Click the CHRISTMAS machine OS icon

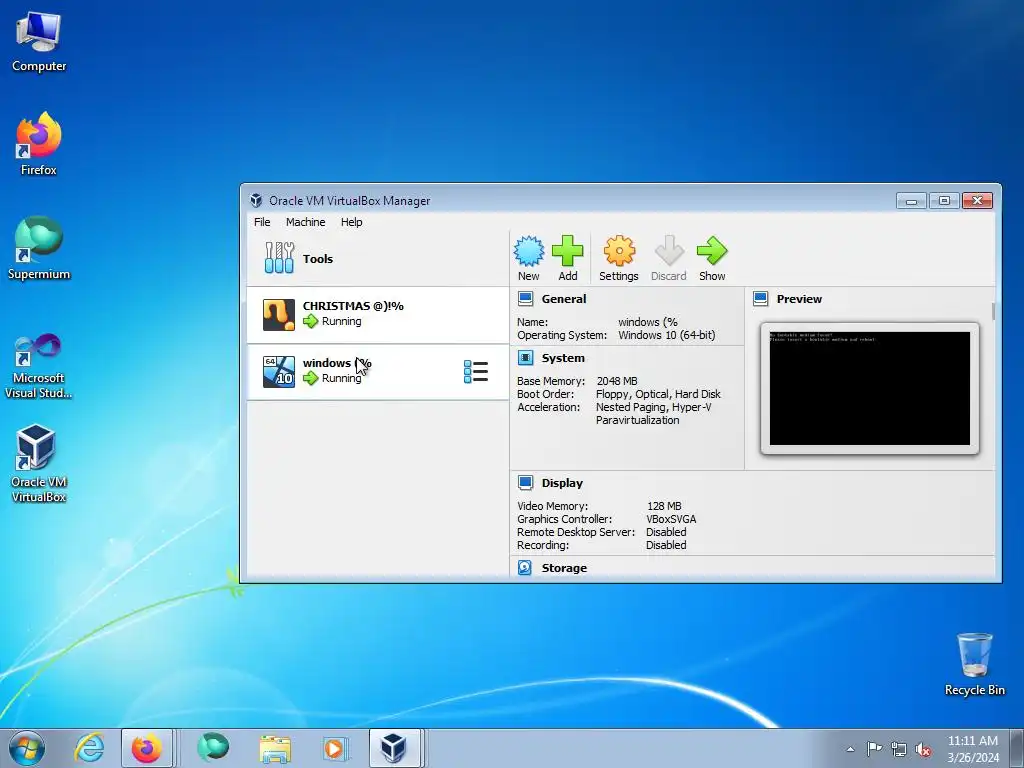279,315
